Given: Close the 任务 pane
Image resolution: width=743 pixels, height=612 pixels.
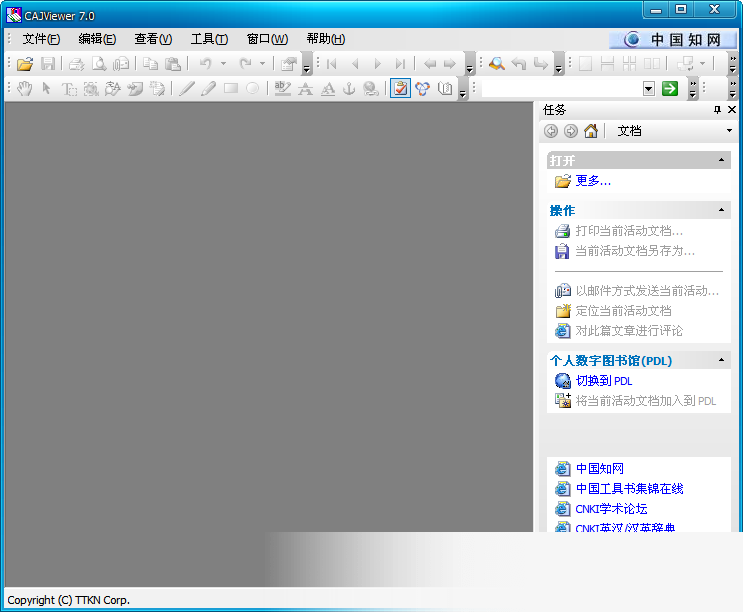Looking at the screenshot, I should 732,110.
